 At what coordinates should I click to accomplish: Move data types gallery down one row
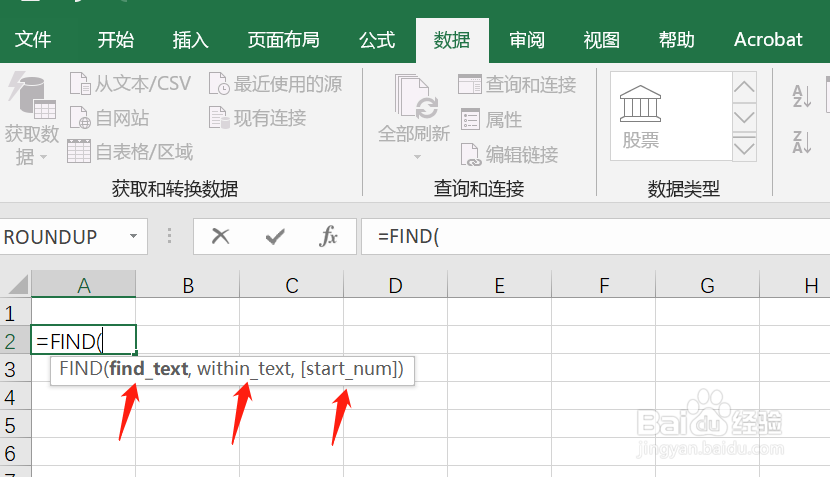tap(744, 116)
